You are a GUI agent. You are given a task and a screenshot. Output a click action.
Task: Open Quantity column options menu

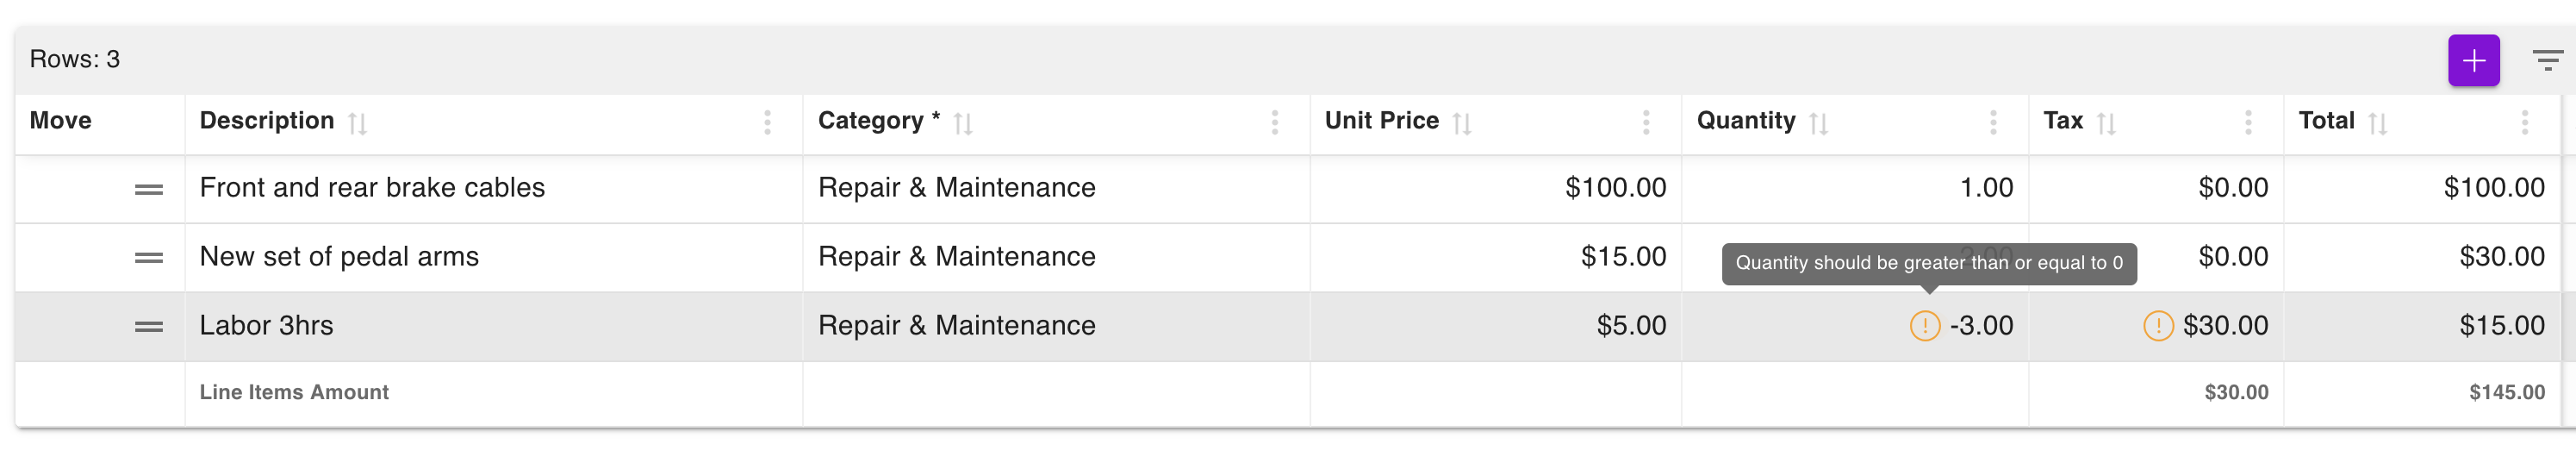coord(1992,122)
